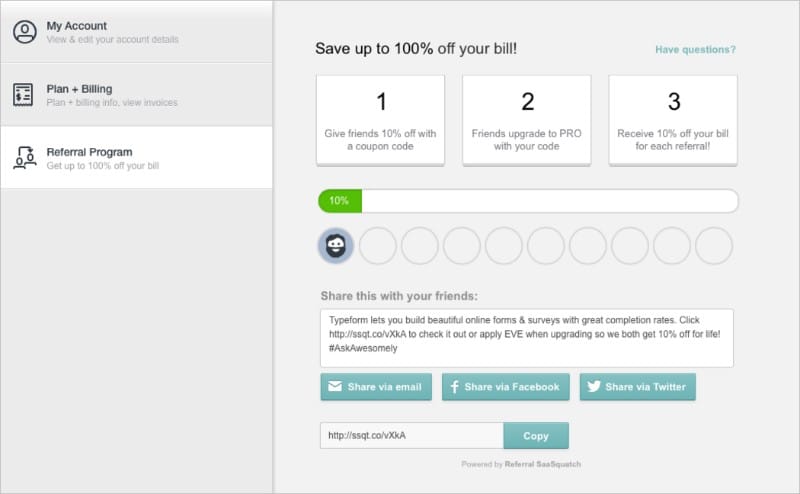Image resolution: width=800 pixels, height=494 pixels.
Task: Copy the referral link
Action: [x=536, y=436]
